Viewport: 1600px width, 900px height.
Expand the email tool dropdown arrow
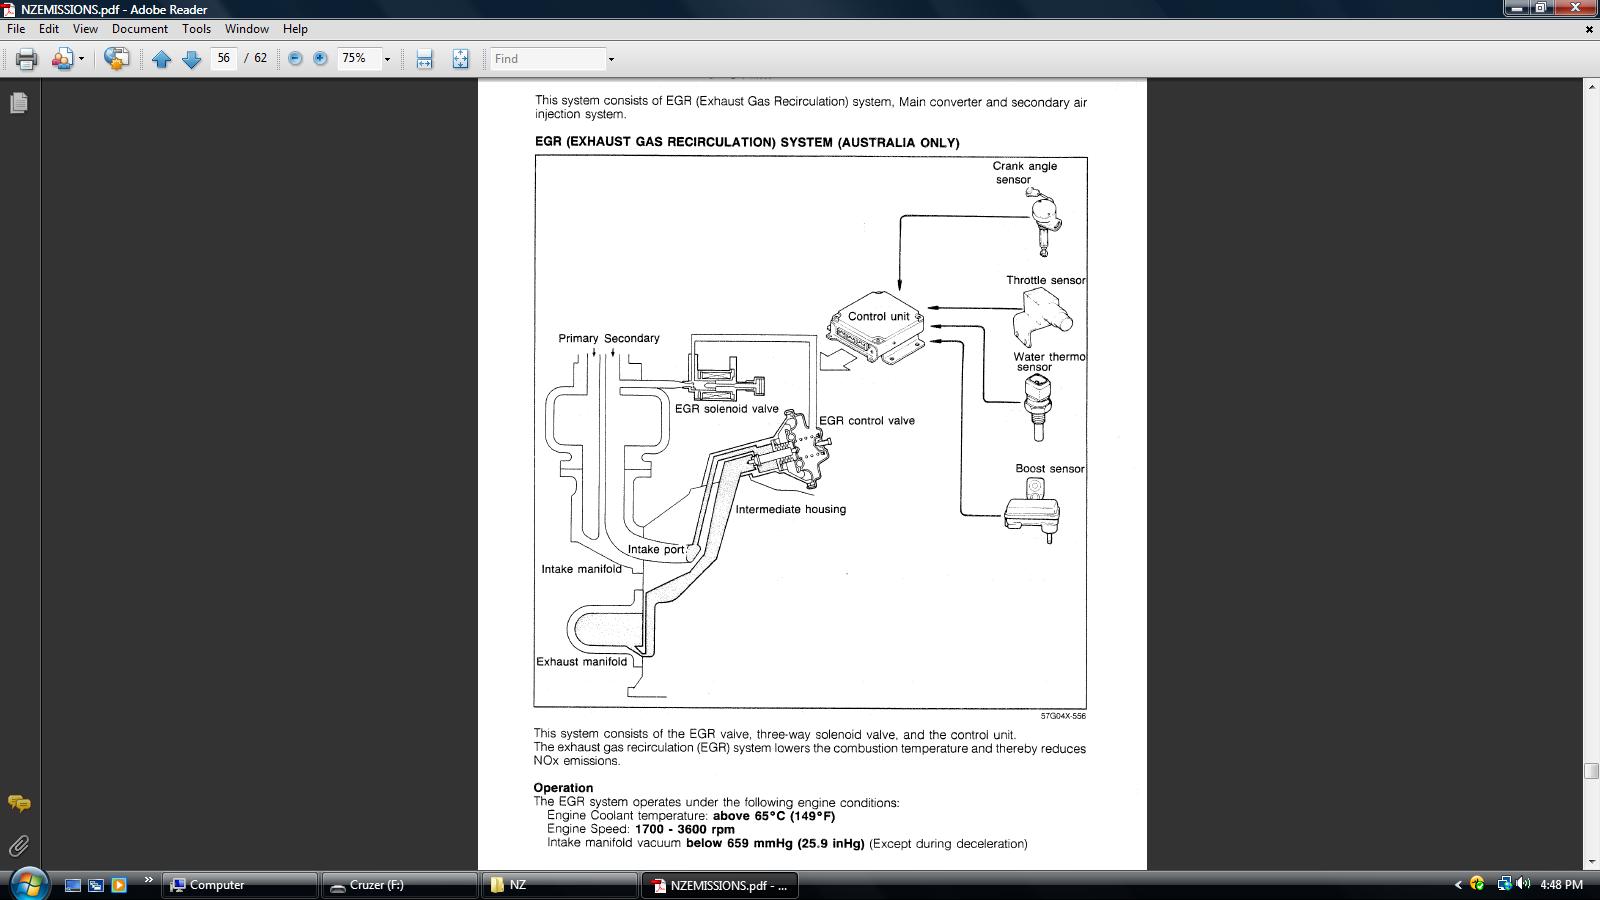[x=81, y=59]
